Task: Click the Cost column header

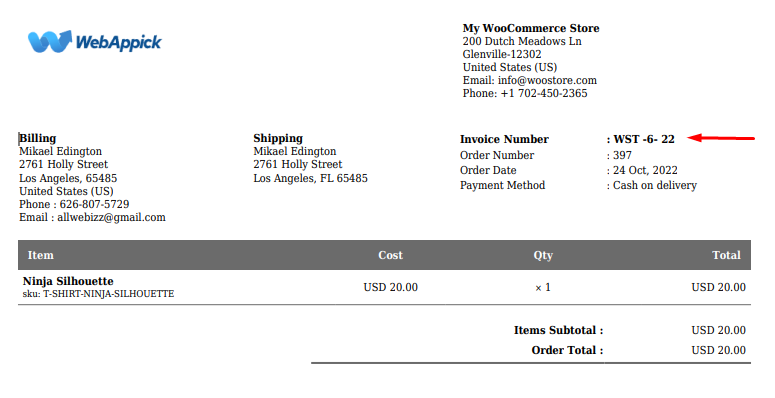Action: click(x=390, y=256)
